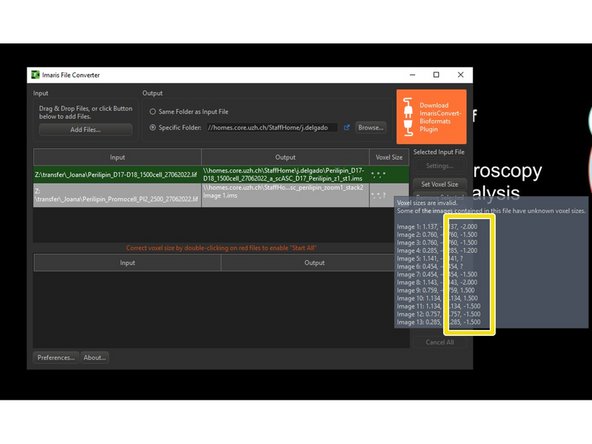Click the plug icon in orange banner
This screenshot has width=592, height=444.
pos(408,117)
